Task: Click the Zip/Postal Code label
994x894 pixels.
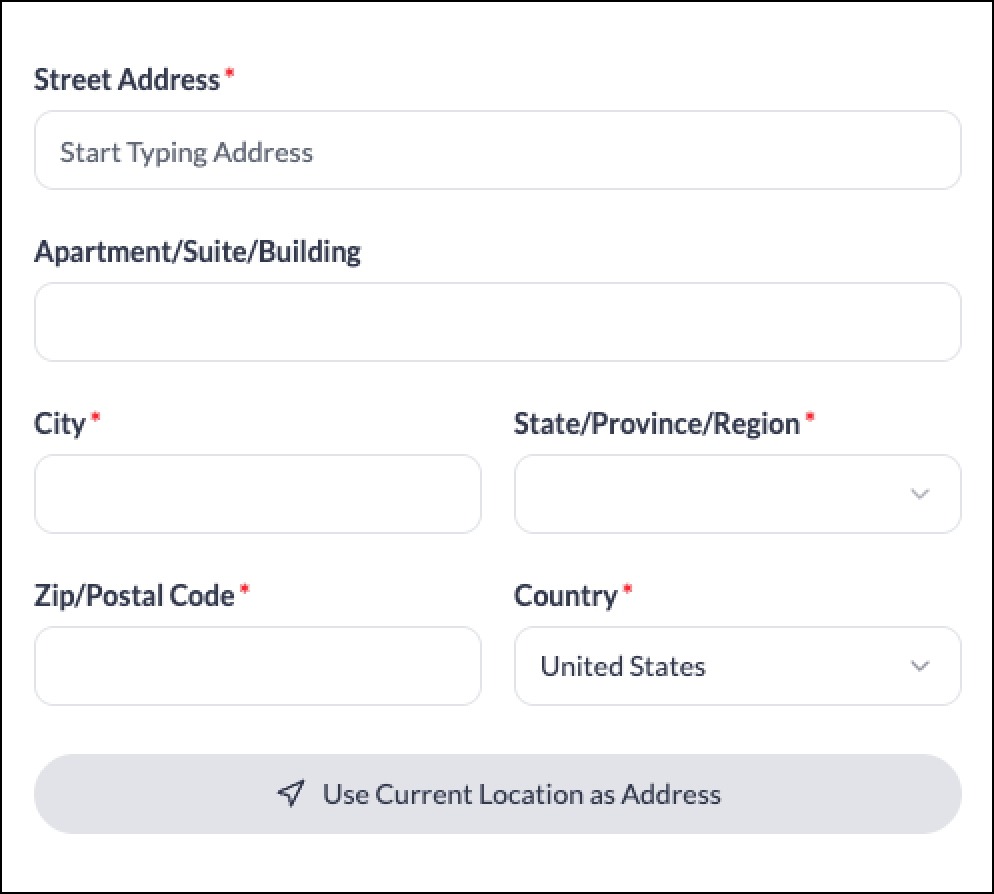Action: tap(134, 596)
